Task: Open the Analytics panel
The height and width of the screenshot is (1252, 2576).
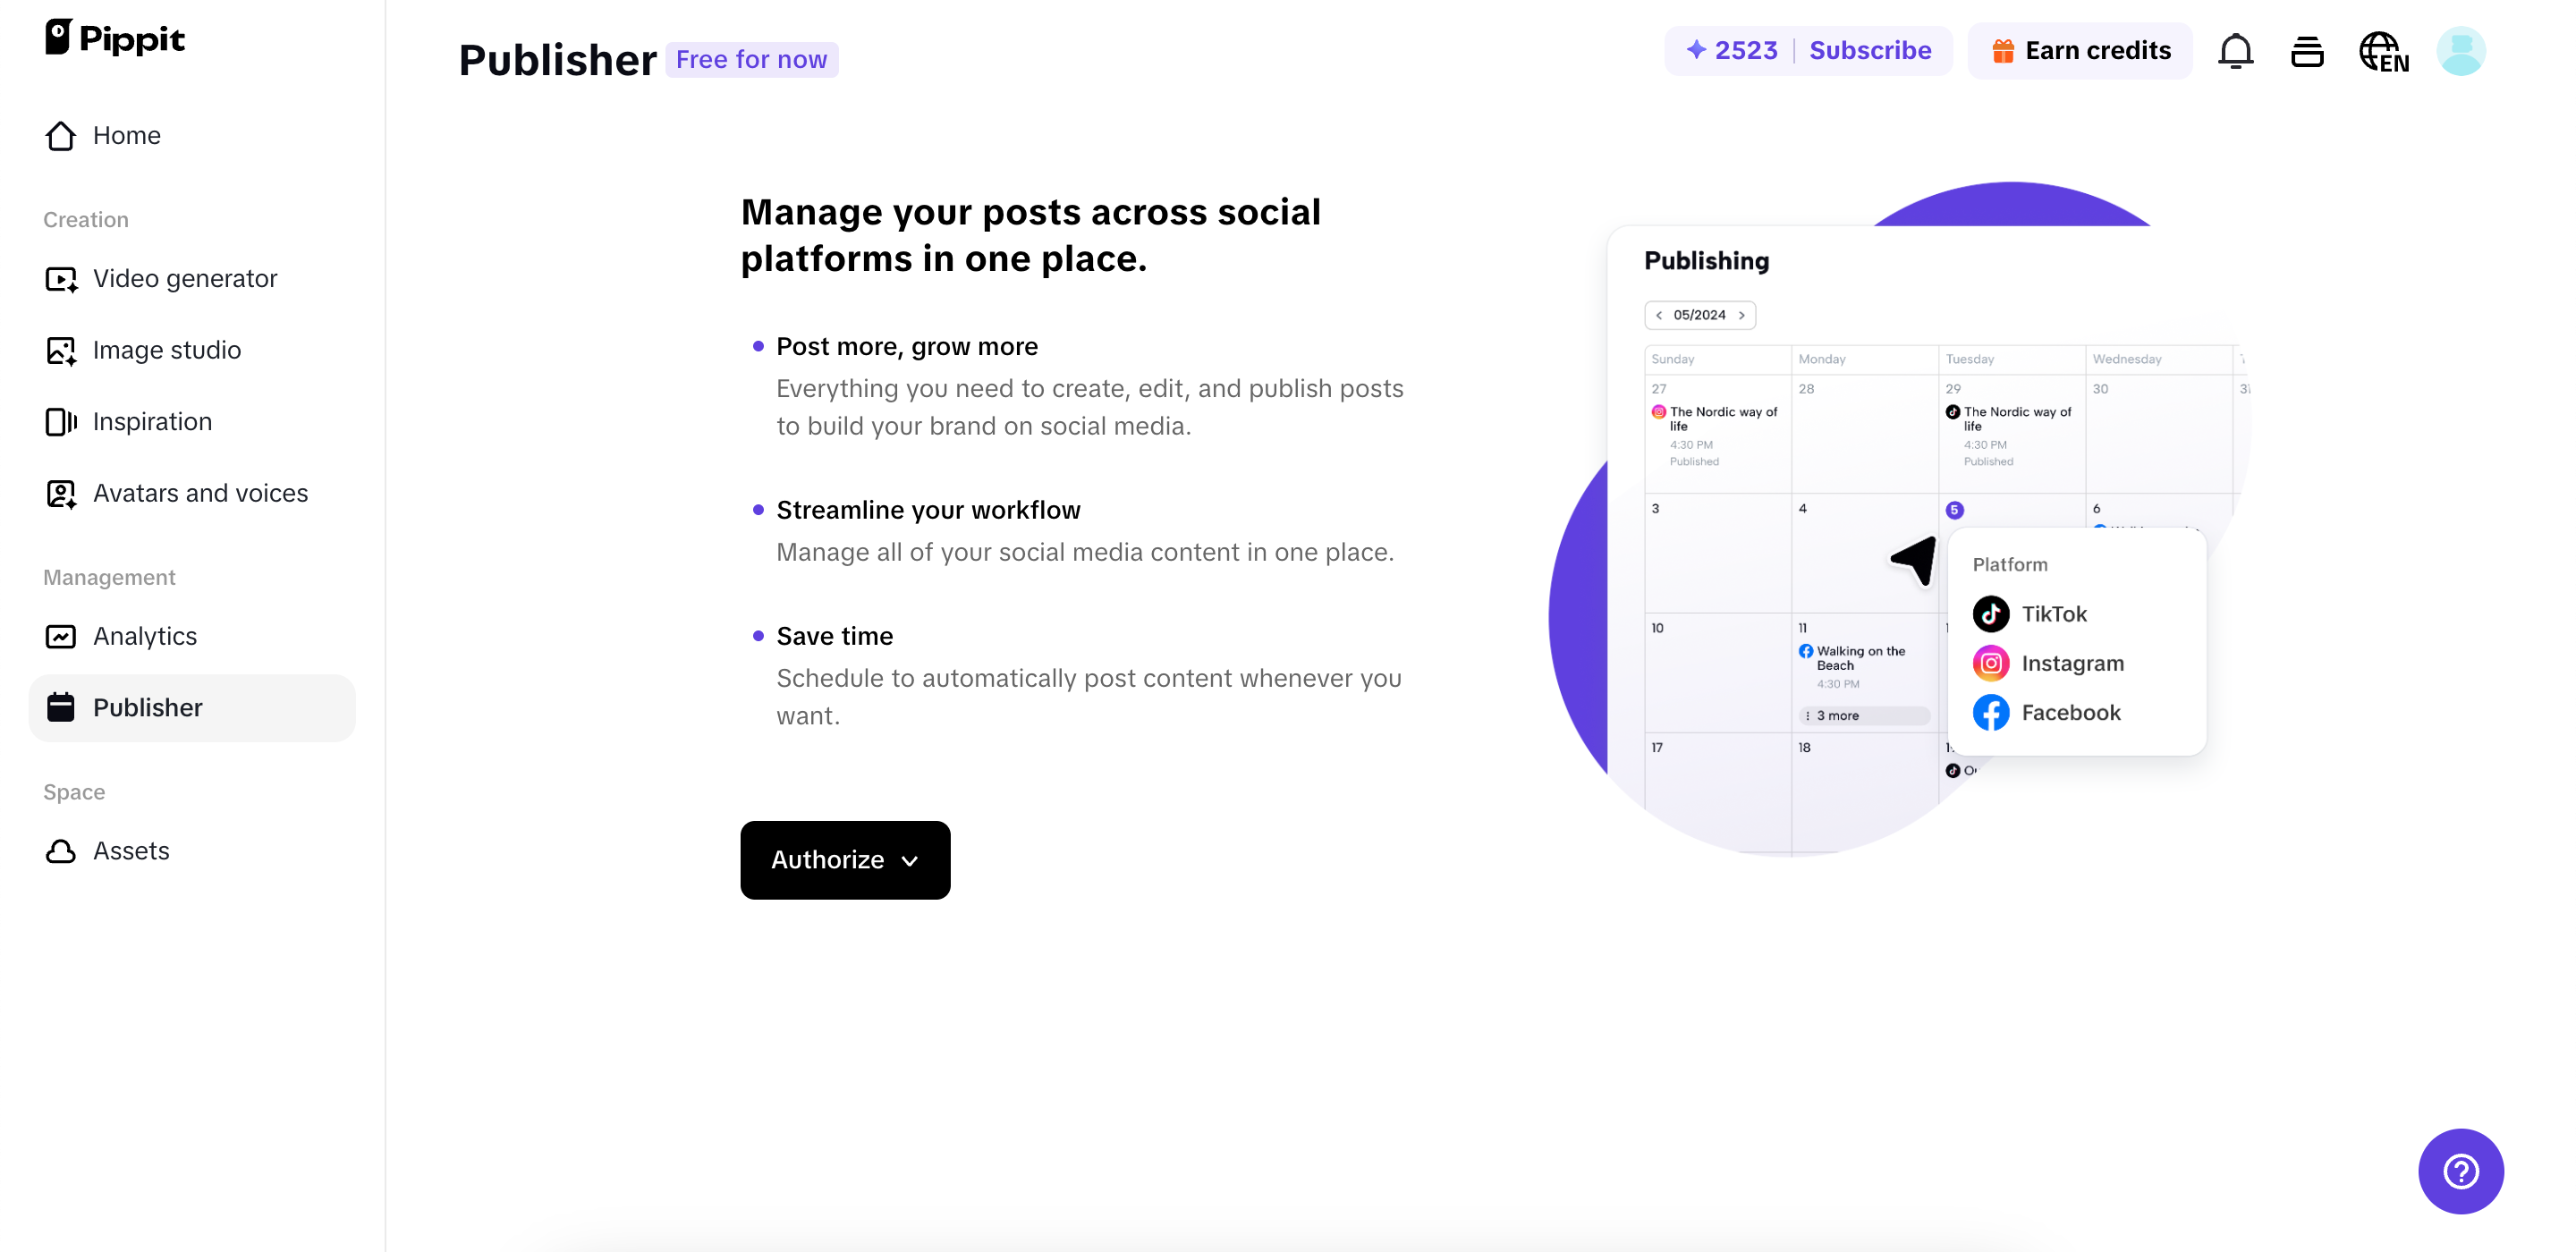Action: tap(144, 636)
